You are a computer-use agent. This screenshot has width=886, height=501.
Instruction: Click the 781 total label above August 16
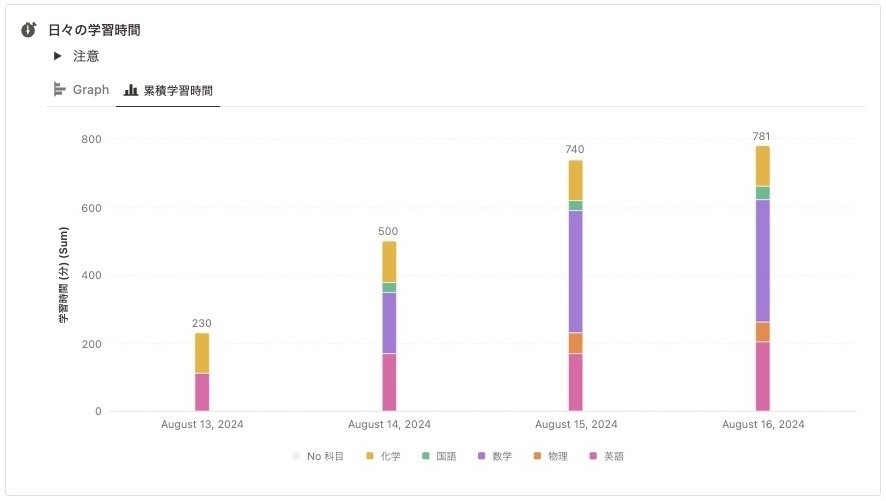[x=762, y=137]
